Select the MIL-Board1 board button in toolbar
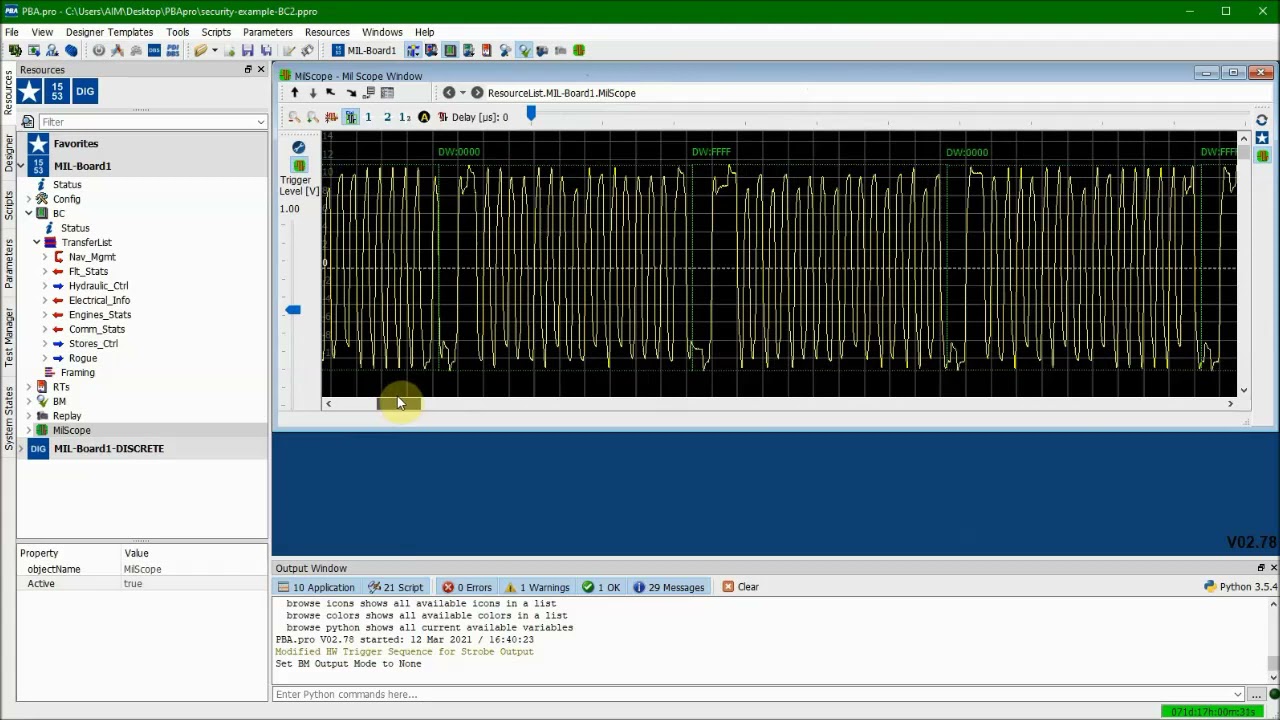Screen dimensions: 1280x720 (365, 50)
